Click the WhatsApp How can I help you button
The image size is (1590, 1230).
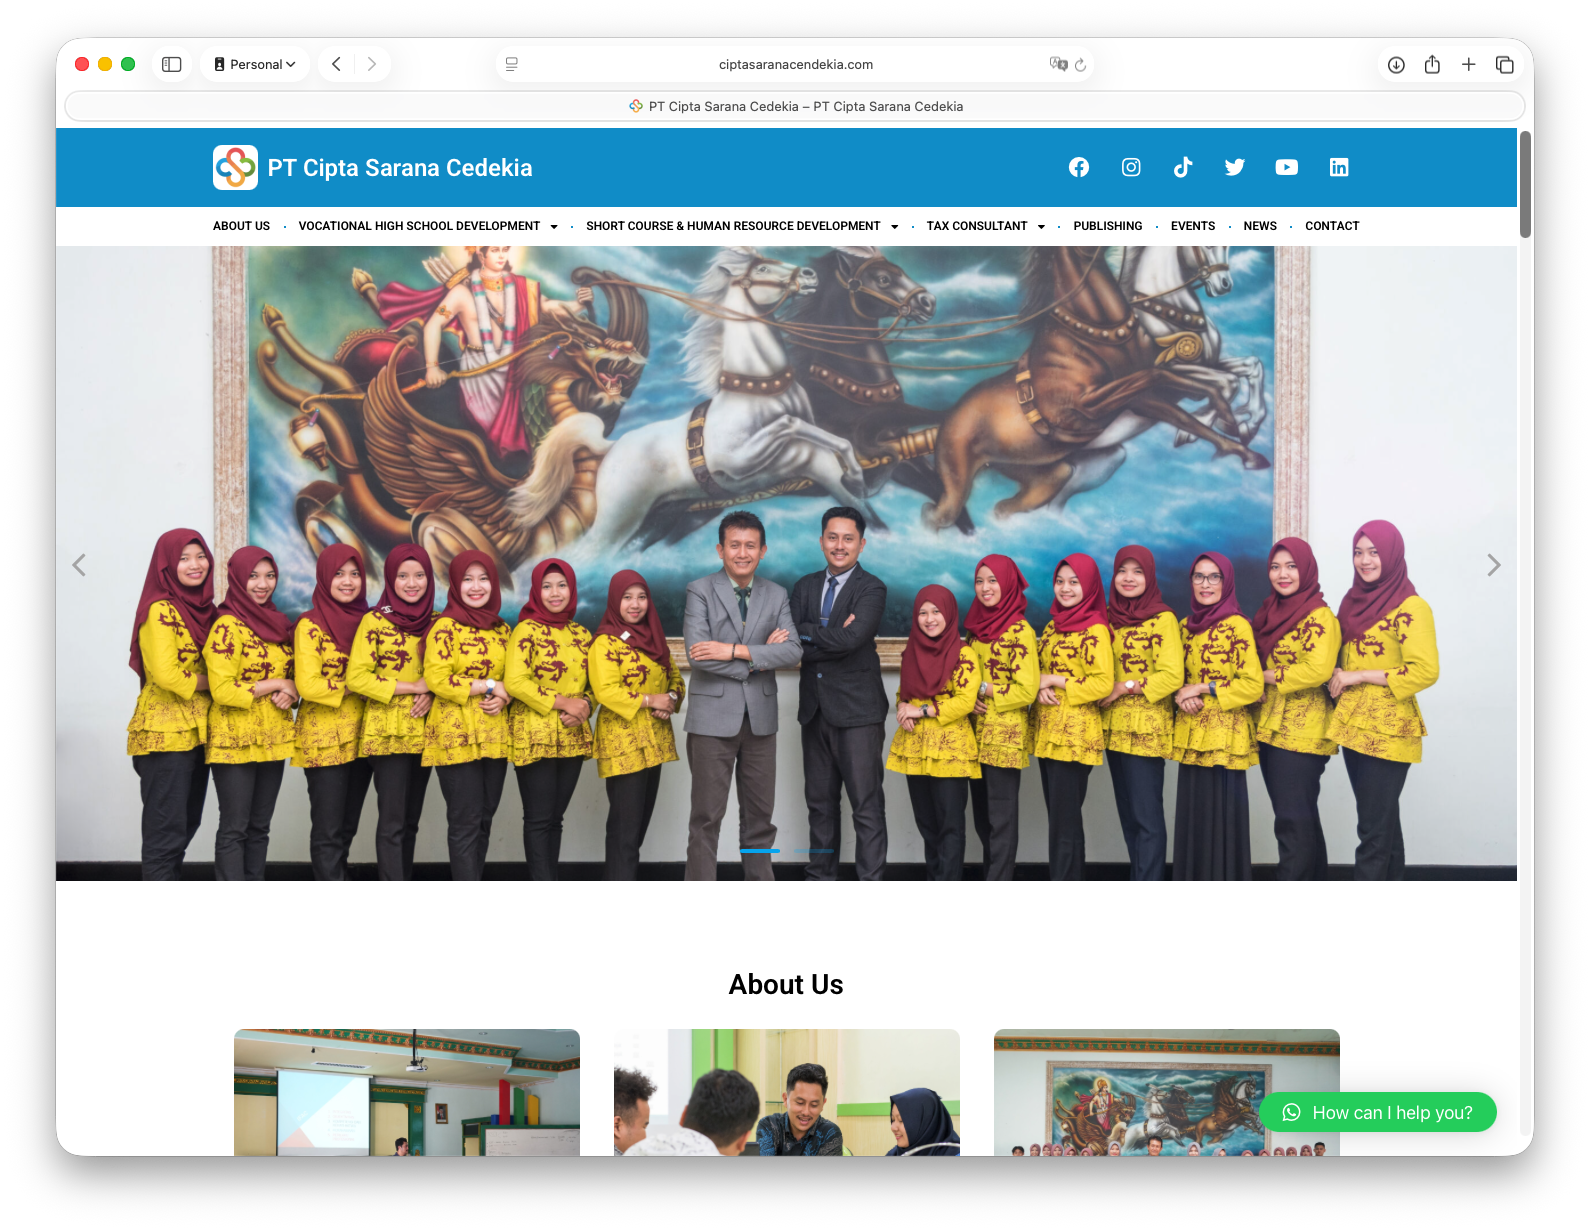coord(1378,1112)
